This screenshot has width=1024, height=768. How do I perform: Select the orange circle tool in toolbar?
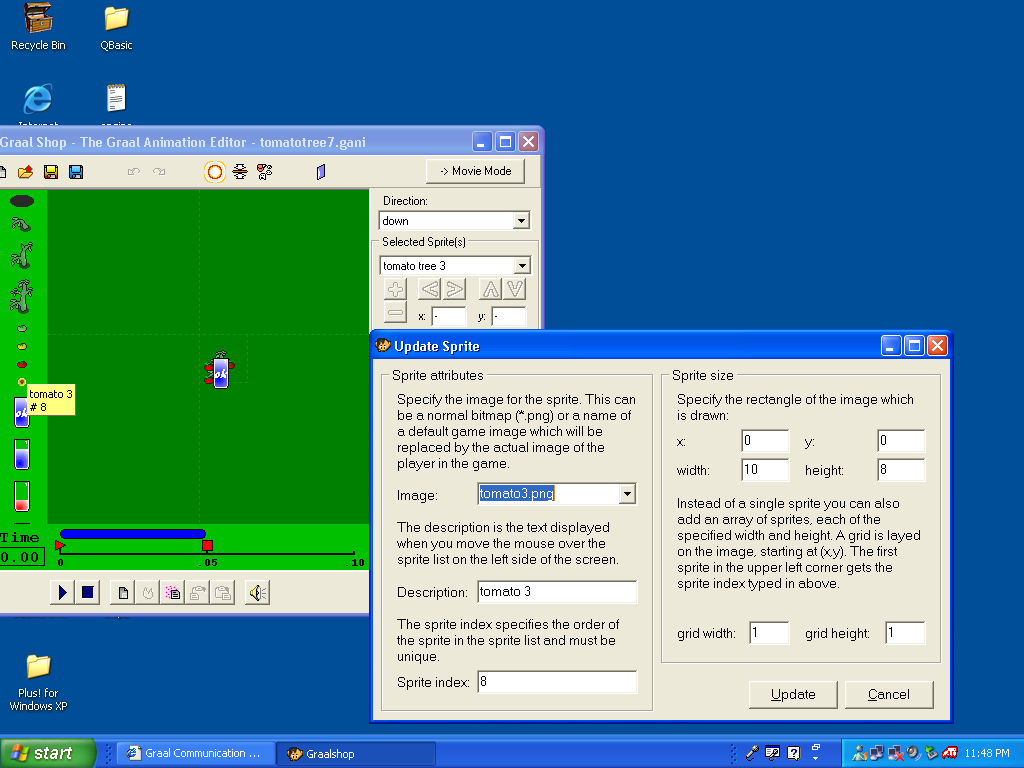(x=214, y=172)
